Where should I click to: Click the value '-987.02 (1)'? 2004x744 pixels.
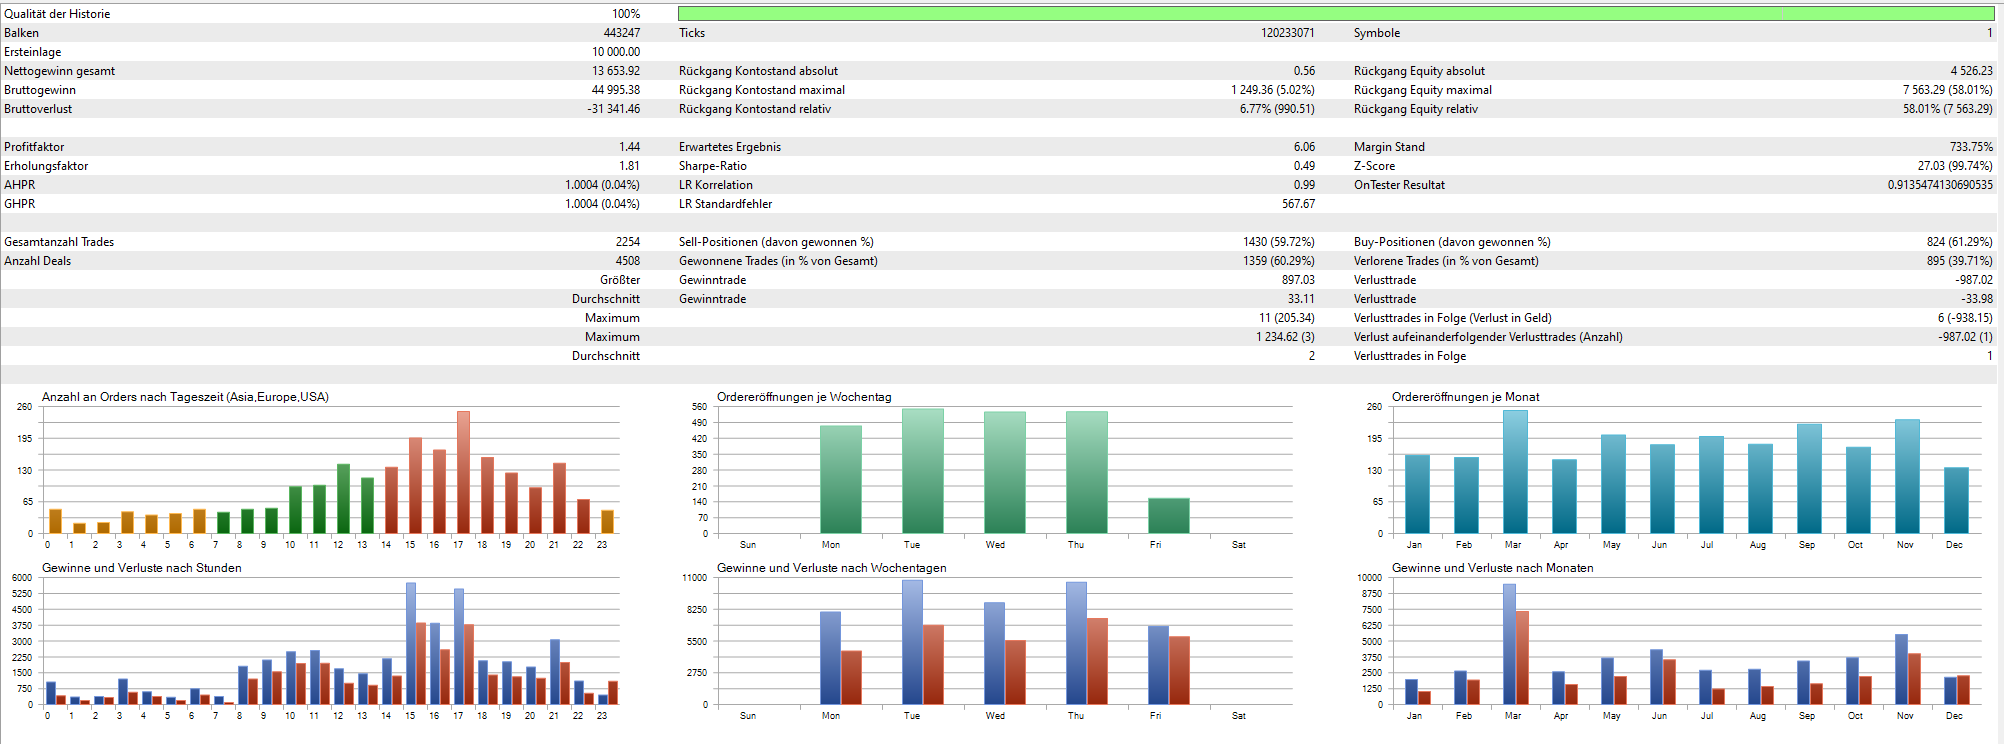[x=1965, y=337]
